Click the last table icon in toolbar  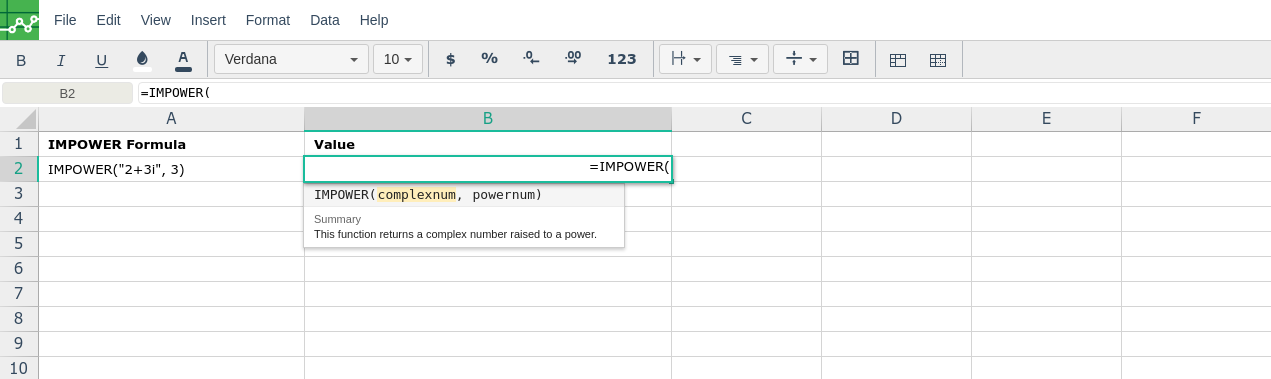pos(938,60)
